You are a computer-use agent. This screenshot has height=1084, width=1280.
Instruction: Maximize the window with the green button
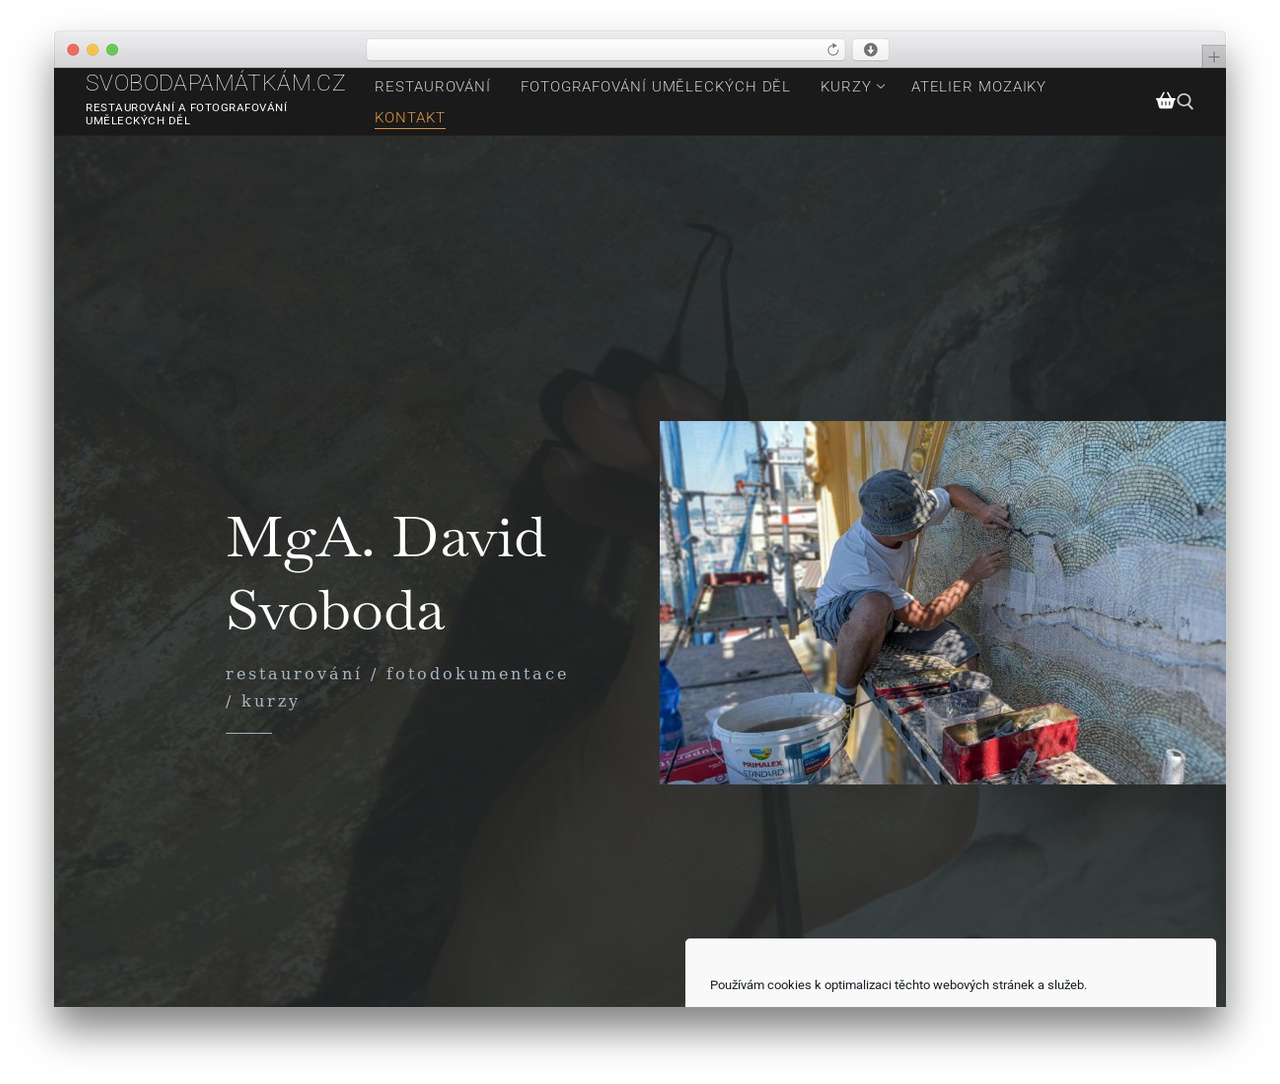[x=112, y=50]
